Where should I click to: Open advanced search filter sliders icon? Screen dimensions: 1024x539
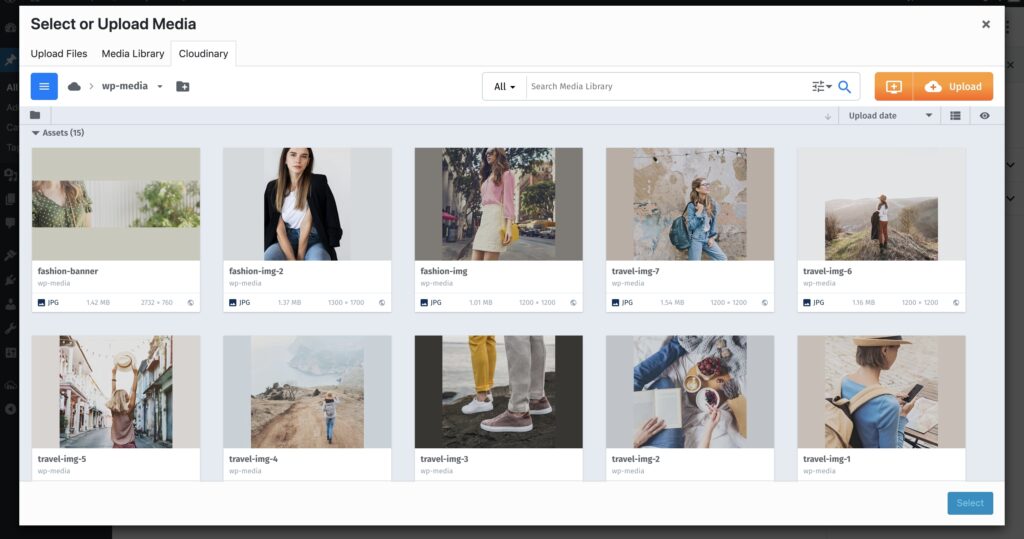click(822, 86)
